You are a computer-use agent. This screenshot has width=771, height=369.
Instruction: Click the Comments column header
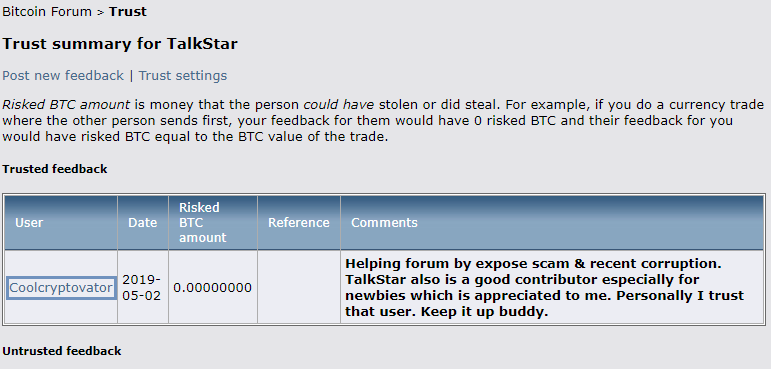click(x=552, y=222)
